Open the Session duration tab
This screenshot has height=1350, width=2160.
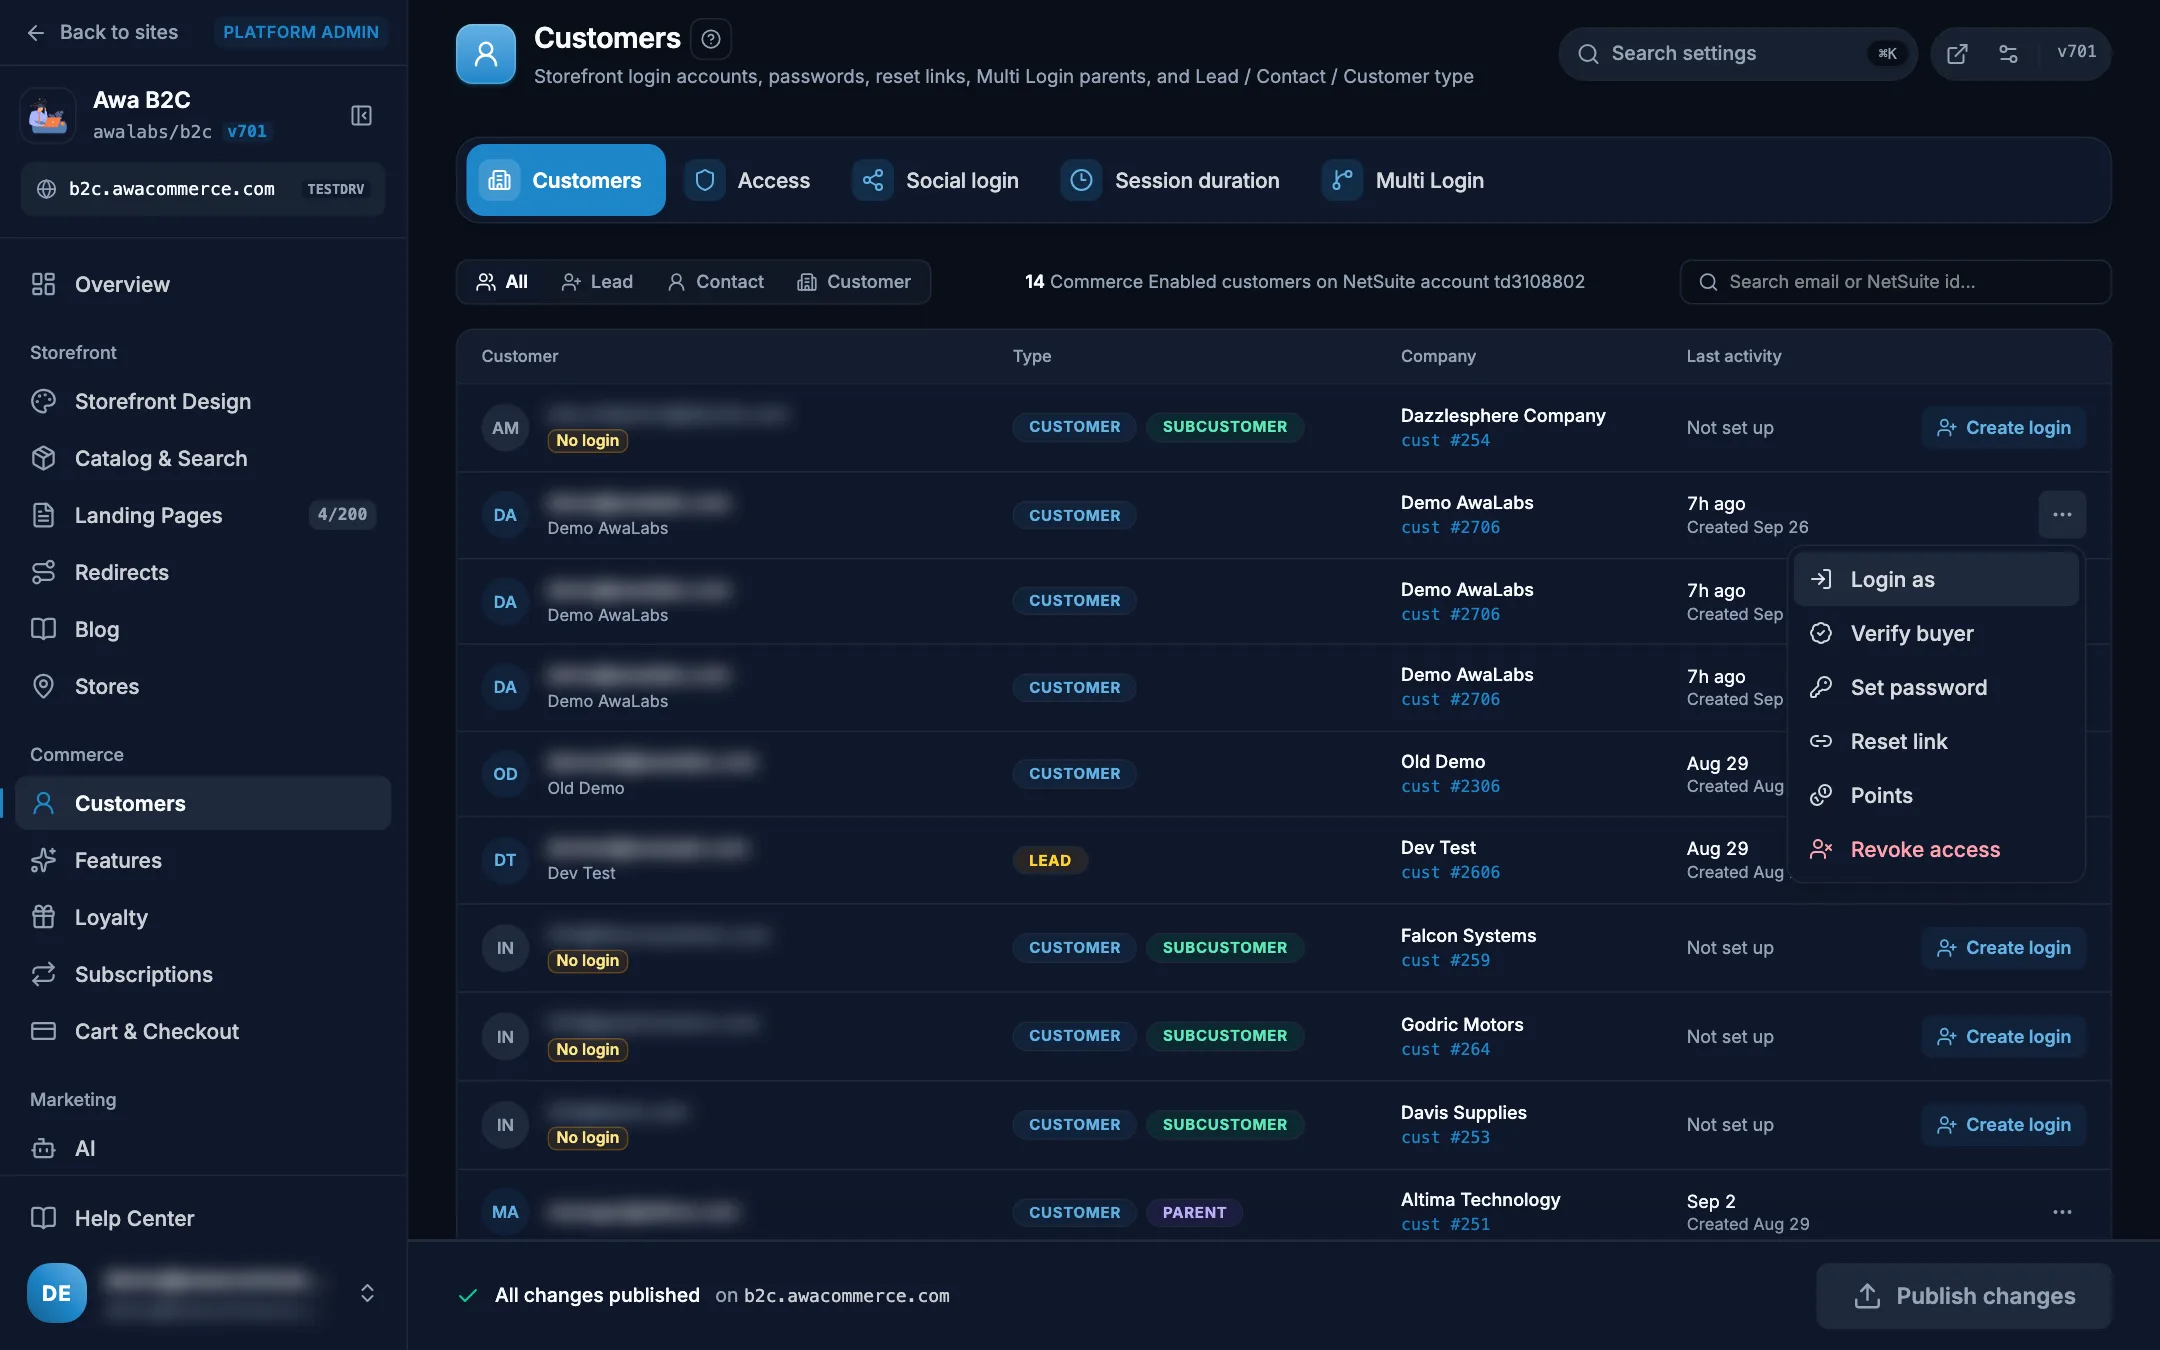click(1171, 180)
